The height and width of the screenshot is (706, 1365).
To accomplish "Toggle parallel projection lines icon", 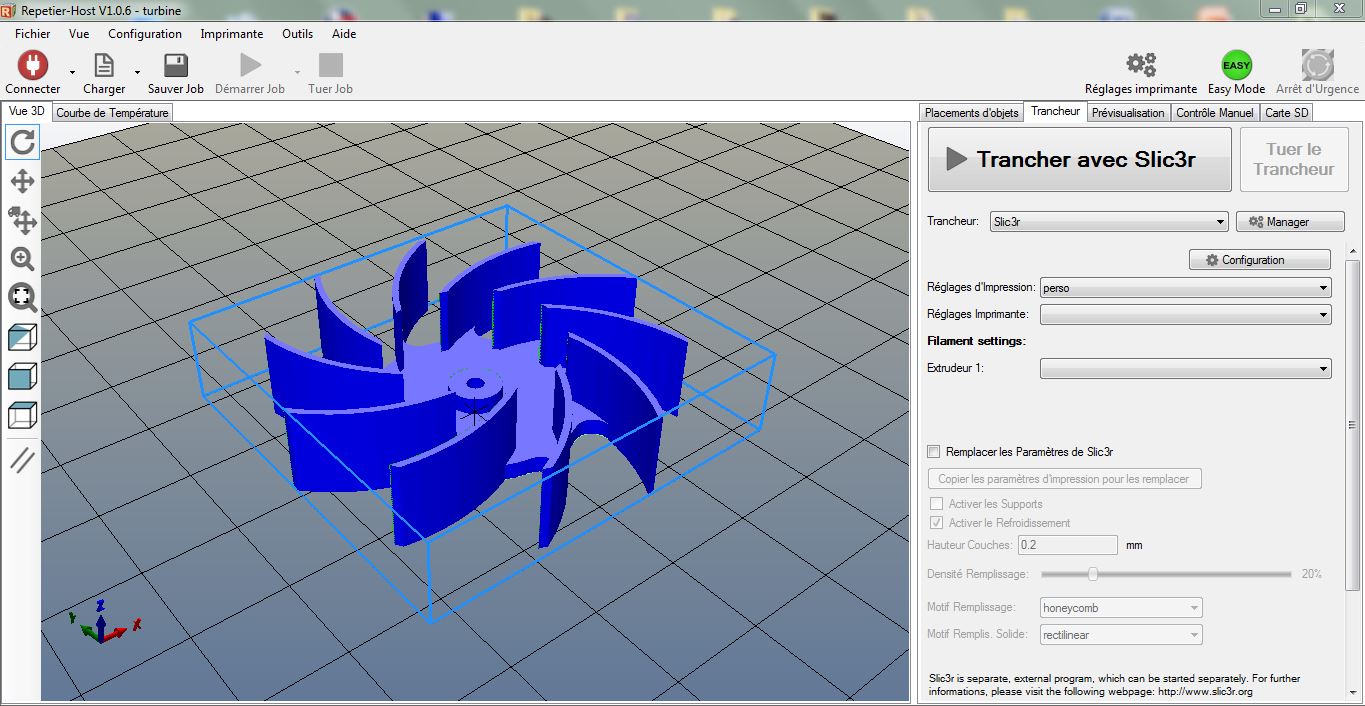I will (x=22, y=460).
